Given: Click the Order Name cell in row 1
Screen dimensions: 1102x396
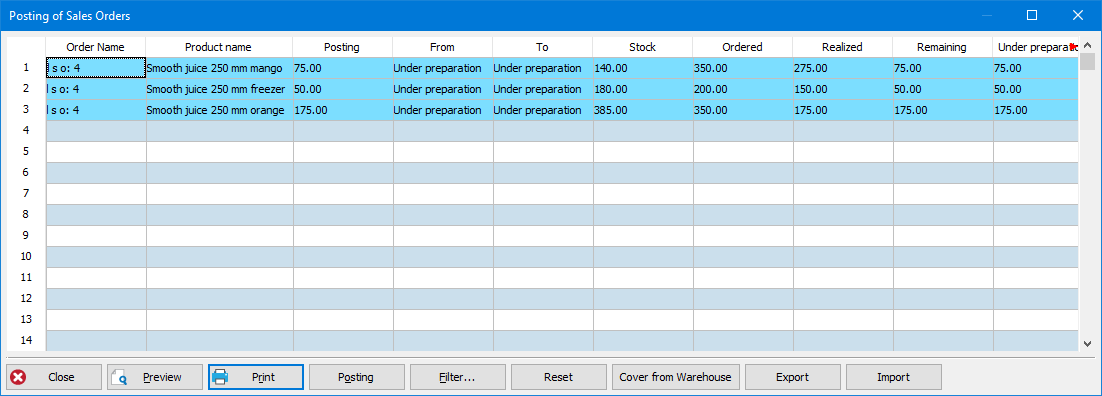Looking at the screenshot, I should tap(96, 68).
